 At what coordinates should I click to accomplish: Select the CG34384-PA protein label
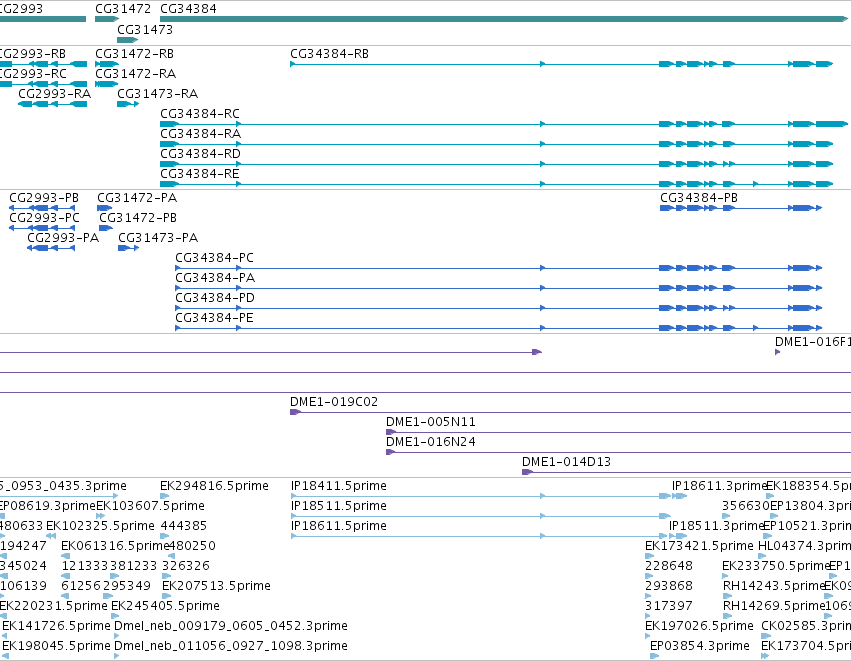215,278
